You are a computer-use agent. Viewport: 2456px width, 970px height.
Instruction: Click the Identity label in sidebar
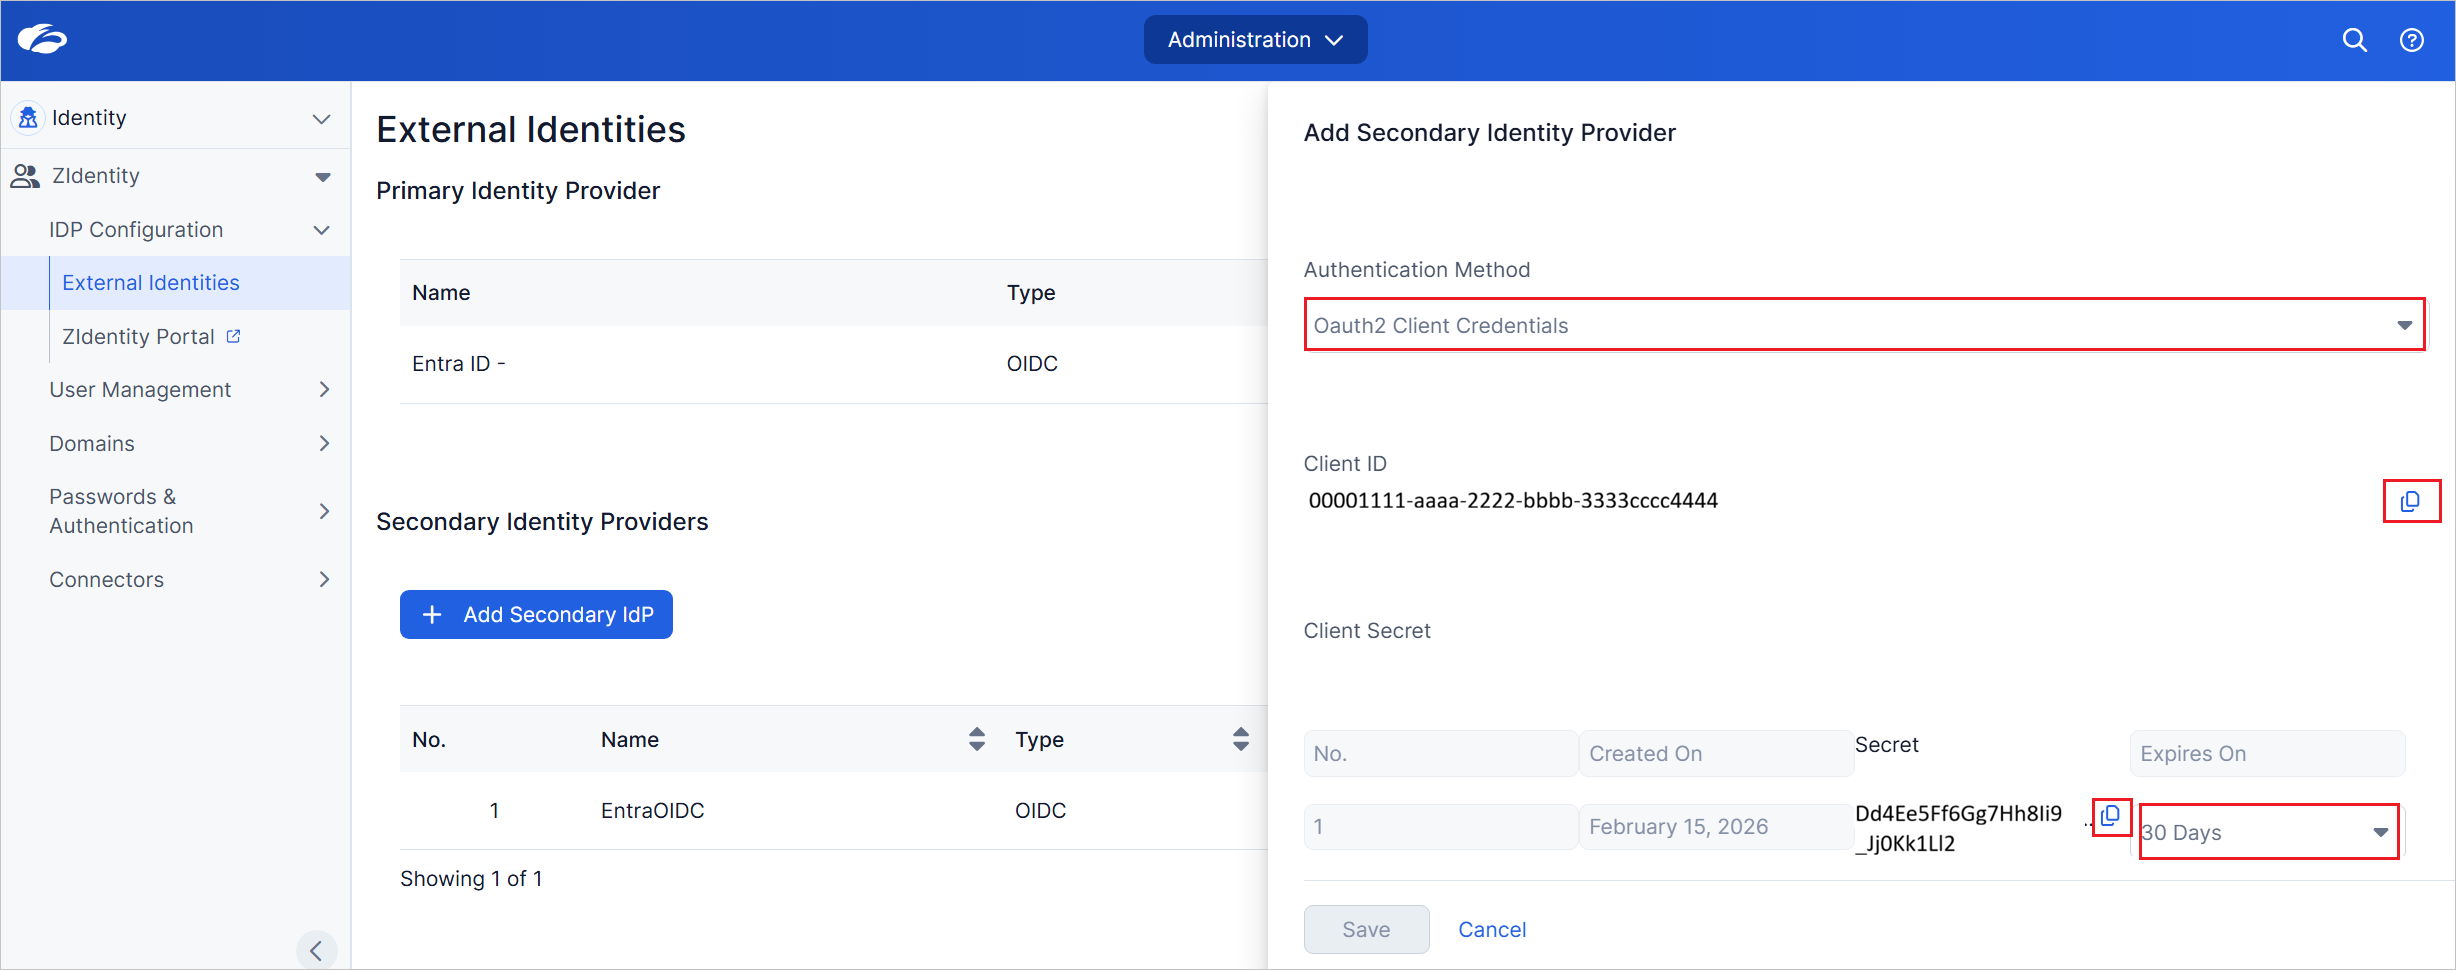pos(89,118)
